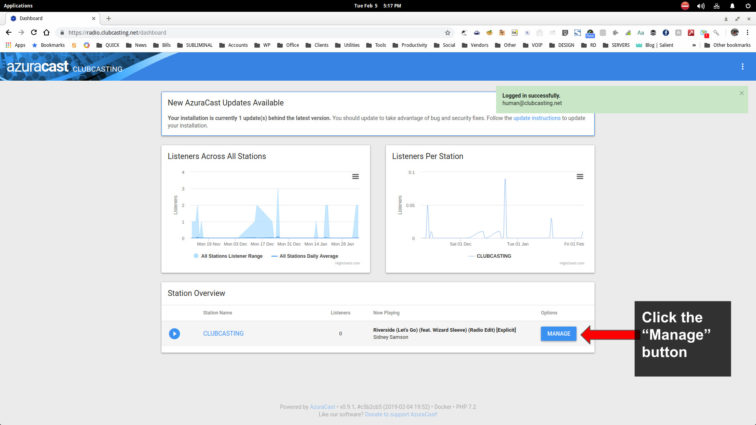The width and height of the screenshot is (756, 425).
Task: Expand the hidden bookmarks overflow chevron
Action: click(x=694, y=45)
